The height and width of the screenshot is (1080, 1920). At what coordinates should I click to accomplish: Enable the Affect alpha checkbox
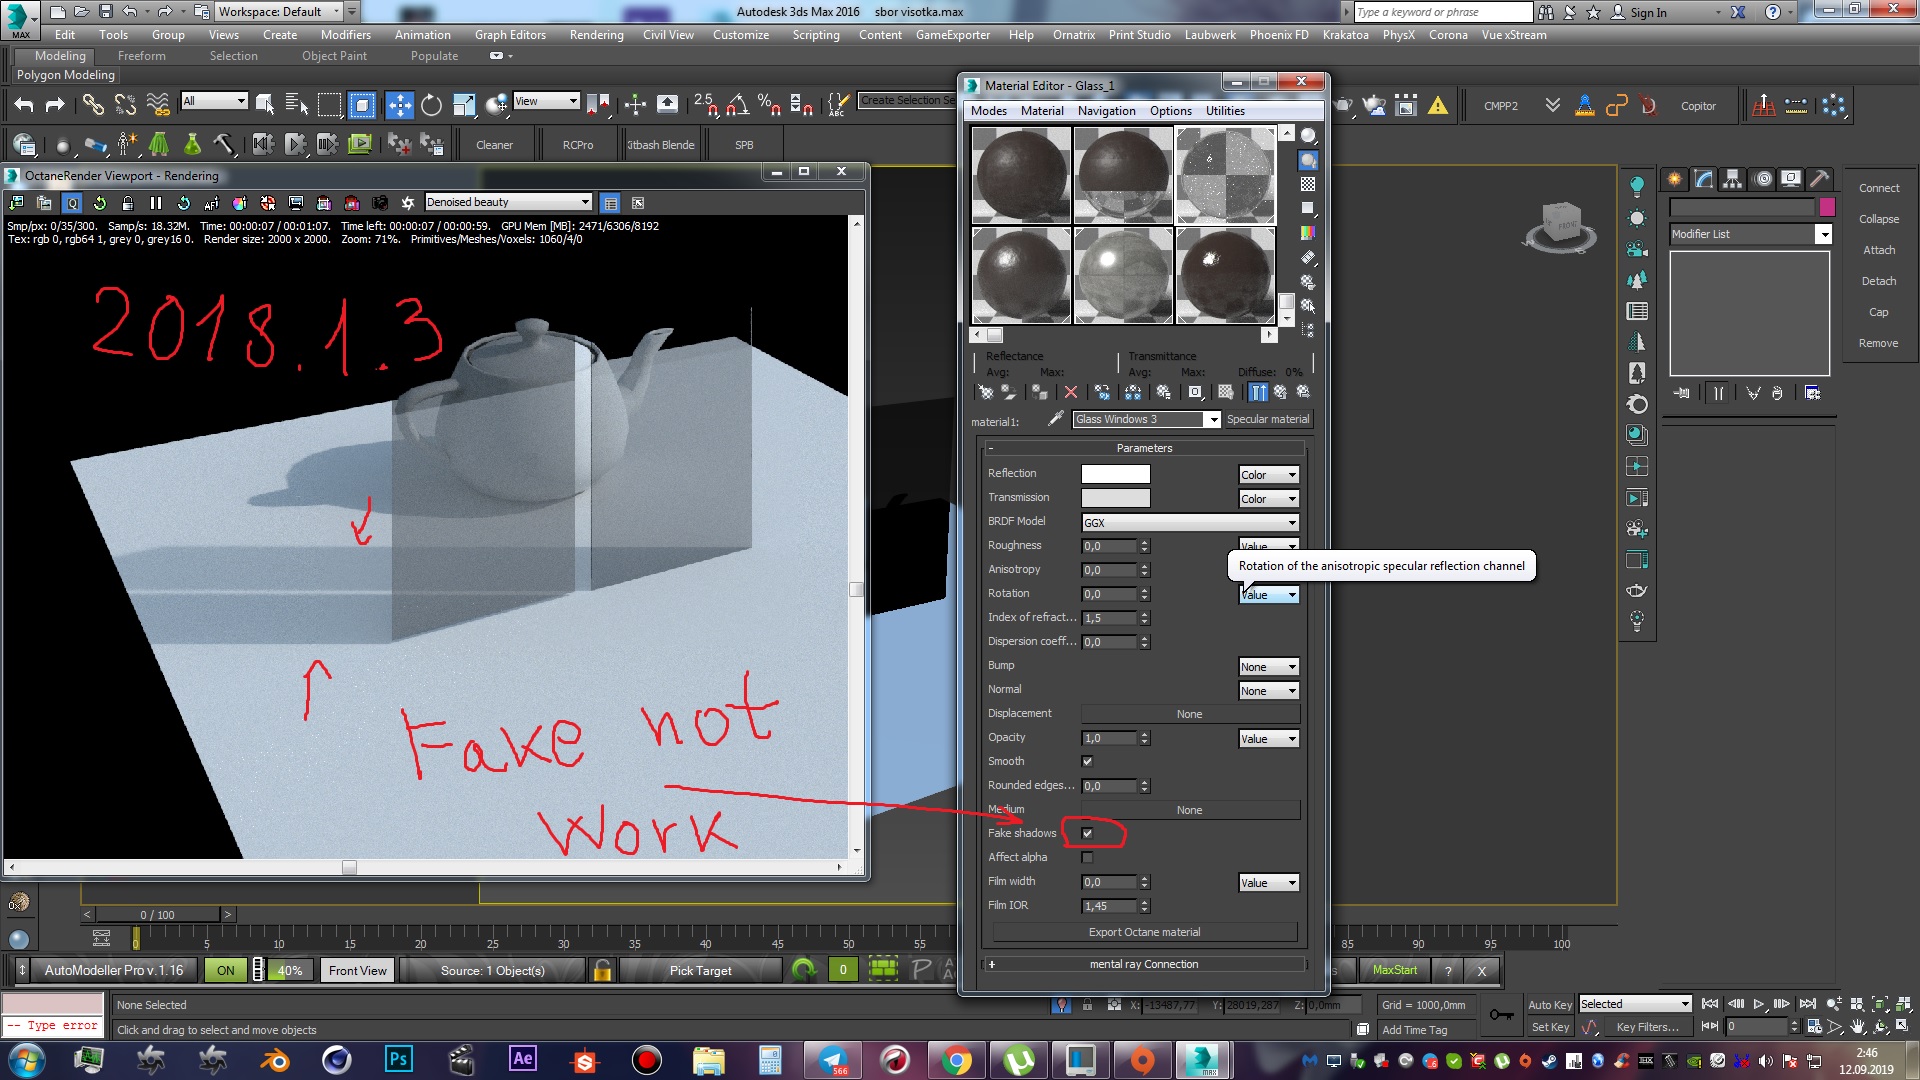pyautogui.click(x=1087, y=857)
